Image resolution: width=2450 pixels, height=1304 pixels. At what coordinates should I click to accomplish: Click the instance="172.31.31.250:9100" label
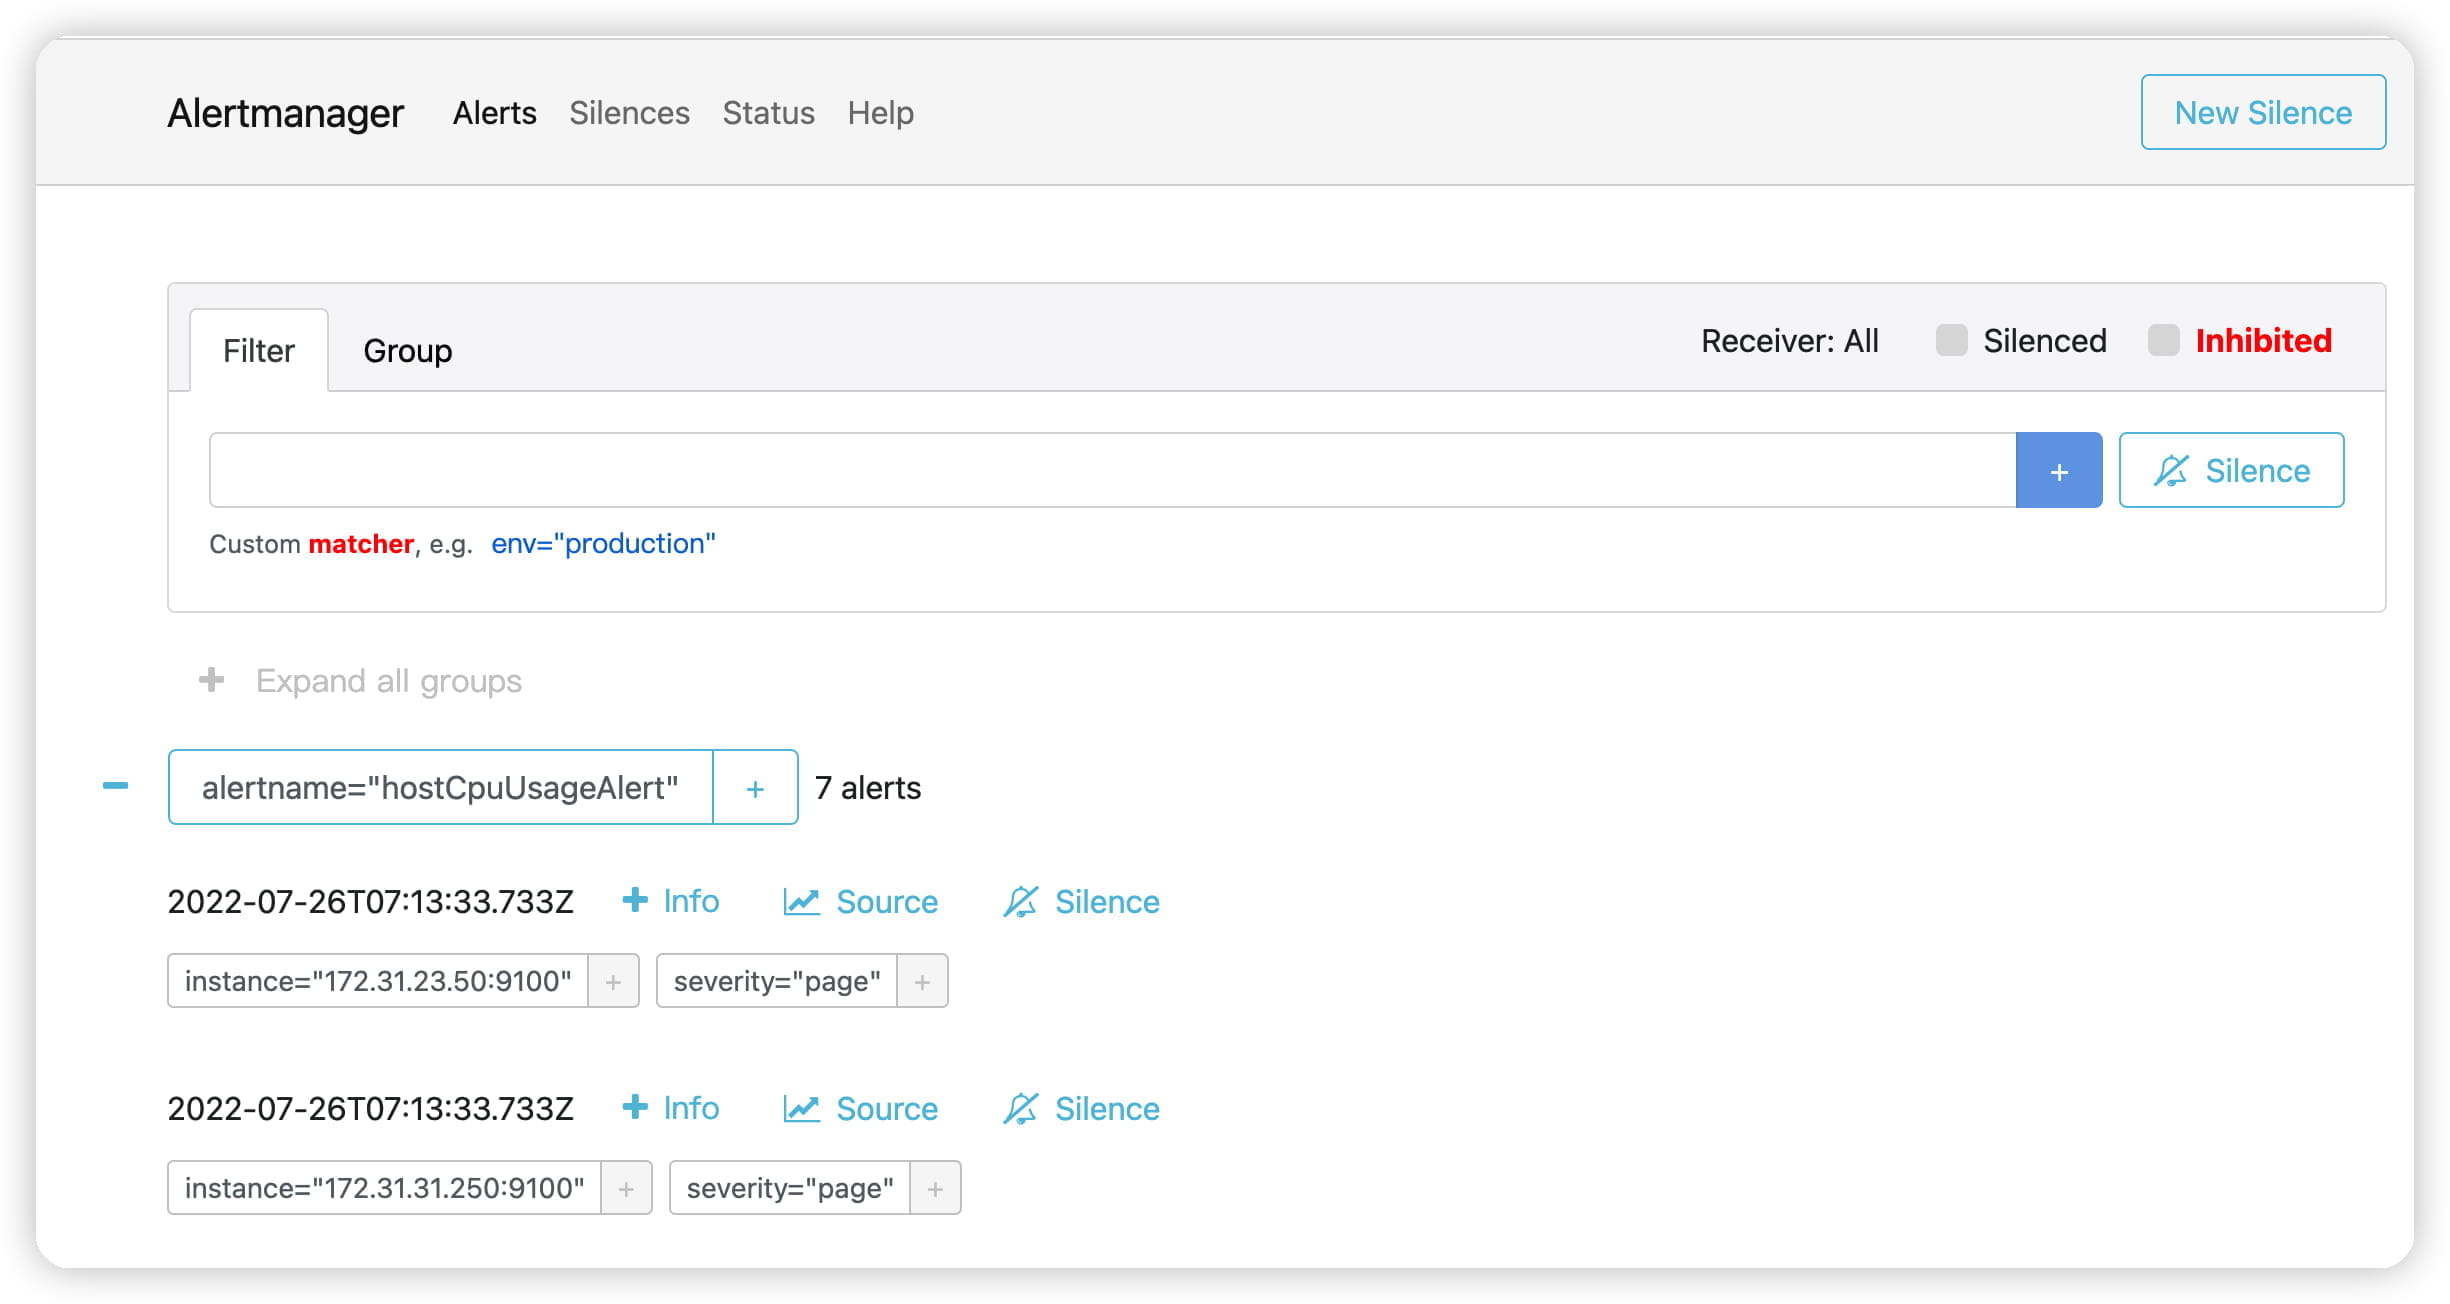pos(384,1188)
